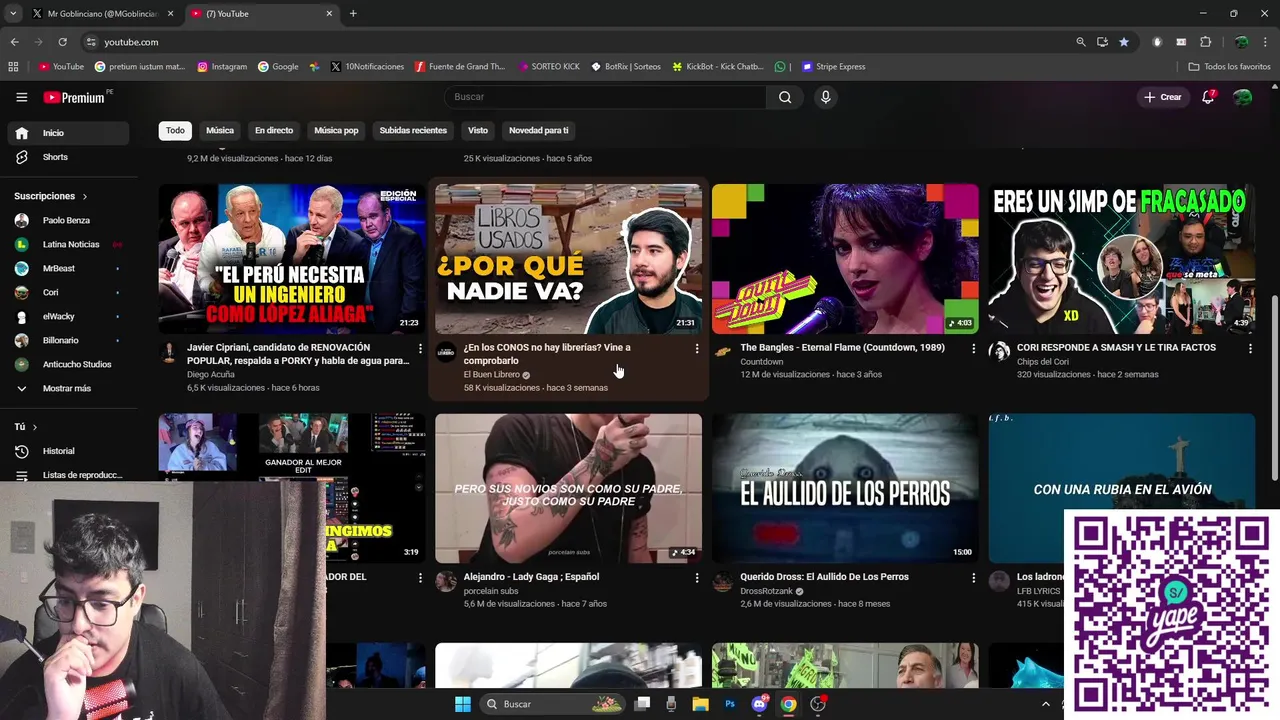
Task: Open options menu for Alejandro Lady Gaga video
Action: click(697, 578)
